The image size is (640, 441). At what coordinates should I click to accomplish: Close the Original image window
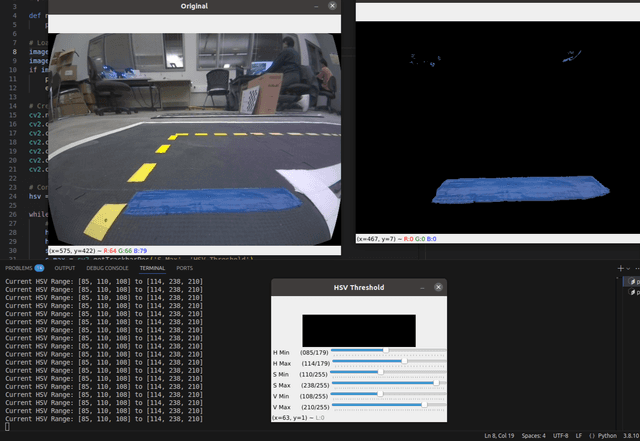[333, 6]
